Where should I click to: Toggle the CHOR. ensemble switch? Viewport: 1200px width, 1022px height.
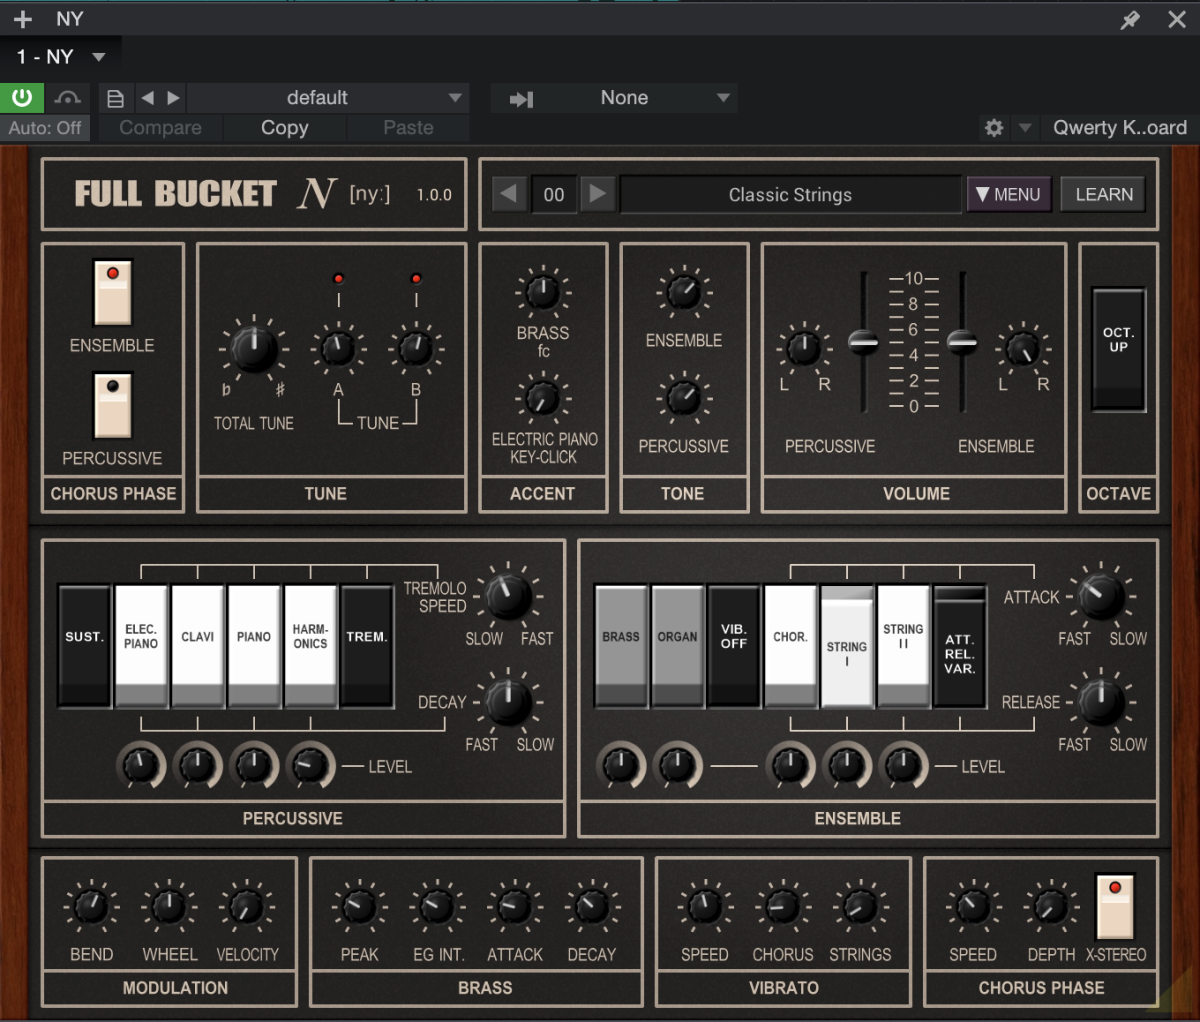tap(790, 646)
